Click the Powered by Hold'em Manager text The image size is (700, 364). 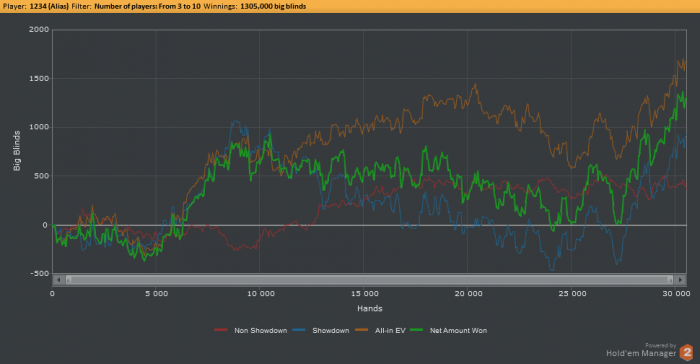pos(641,351)
